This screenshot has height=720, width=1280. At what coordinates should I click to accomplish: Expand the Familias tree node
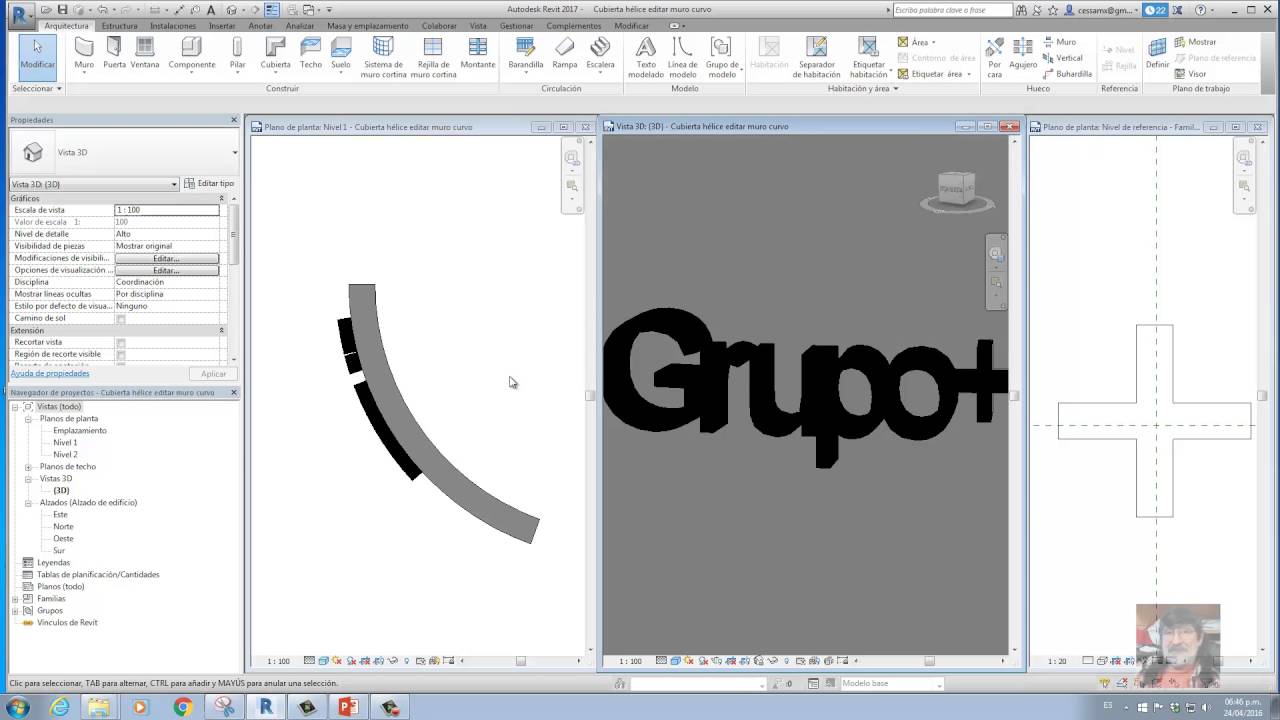click(15, 599)
